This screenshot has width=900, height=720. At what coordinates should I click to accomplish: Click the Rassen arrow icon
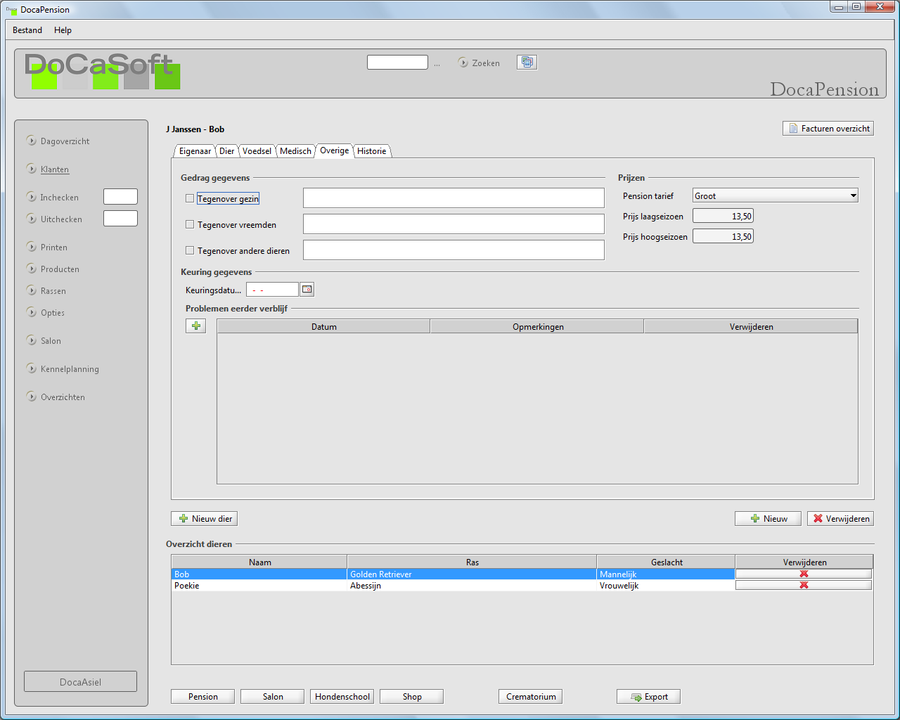pyautogui.click(x=32, y=291)
